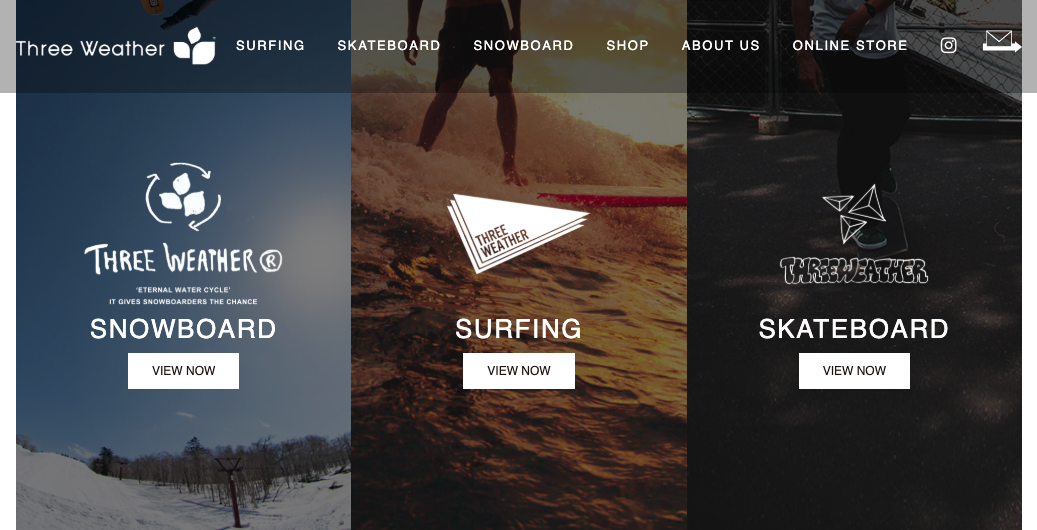
Task: Open the Instagram icon link
Action: click(x=948, y=45)
